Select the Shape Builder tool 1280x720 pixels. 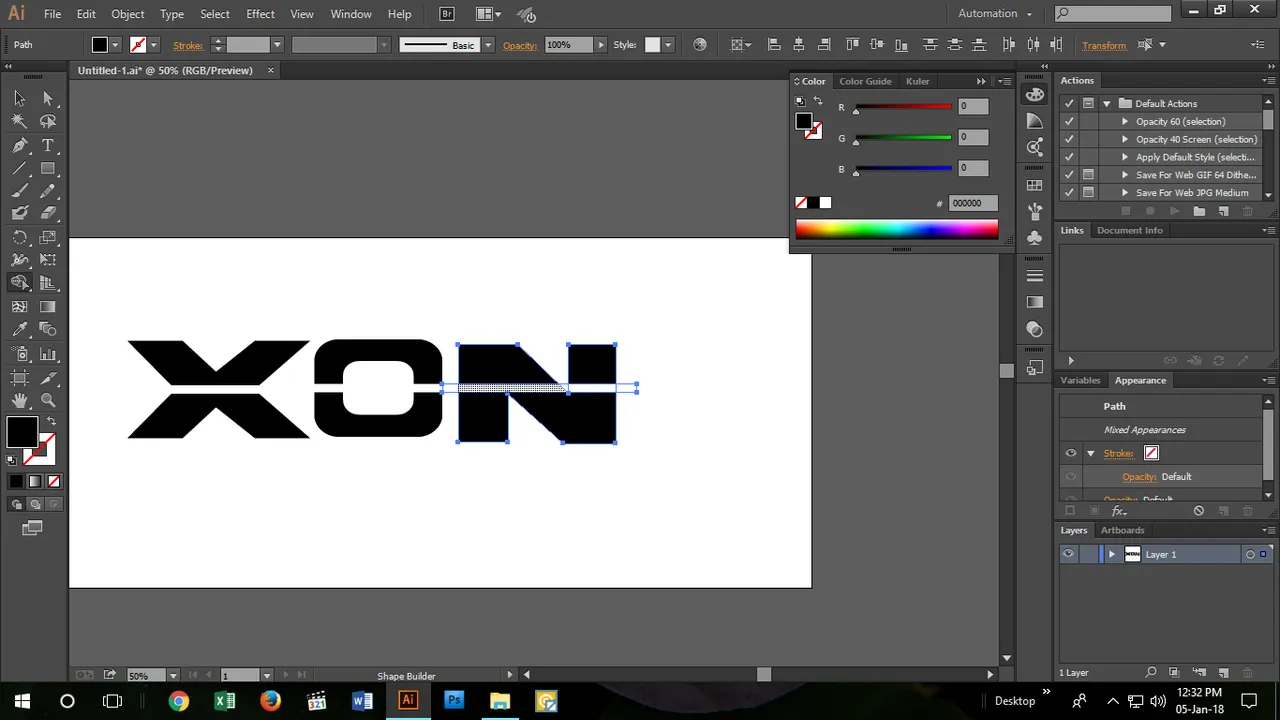[19, 283]
